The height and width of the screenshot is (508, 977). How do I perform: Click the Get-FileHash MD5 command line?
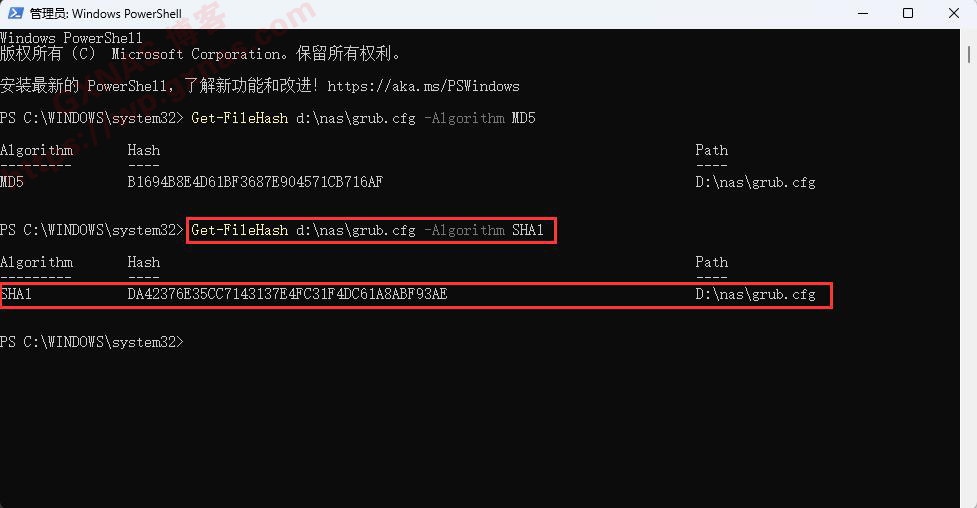tap(363, 118)
